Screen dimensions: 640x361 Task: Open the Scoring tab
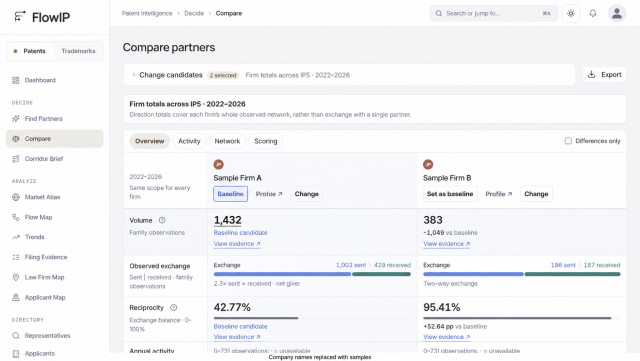[266, 141]
